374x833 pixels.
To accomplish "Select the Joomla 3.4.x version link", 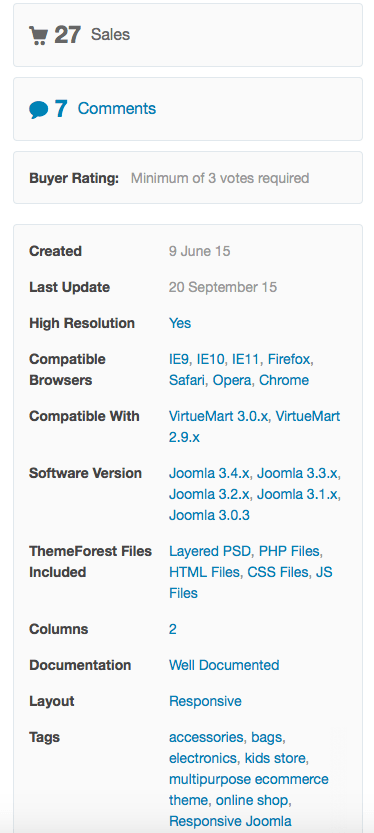I will (209, 473).
